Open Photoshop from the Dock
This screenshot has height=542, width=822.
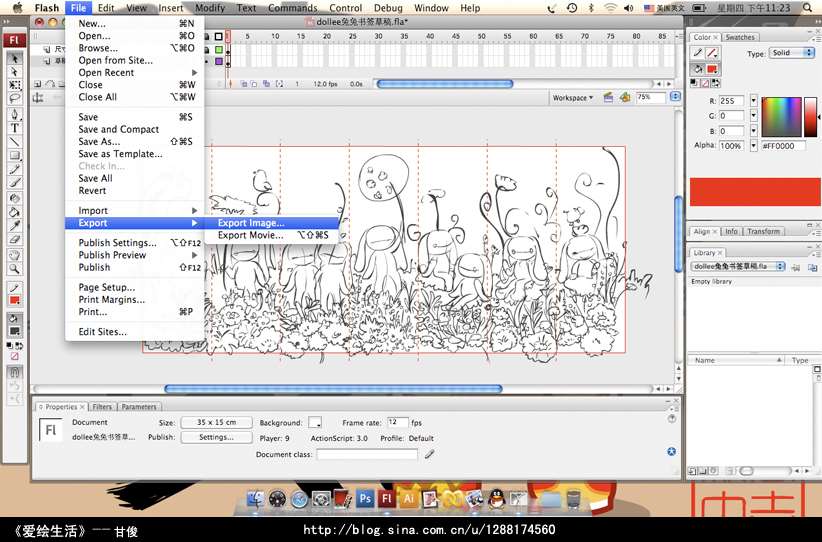[365, 498]
